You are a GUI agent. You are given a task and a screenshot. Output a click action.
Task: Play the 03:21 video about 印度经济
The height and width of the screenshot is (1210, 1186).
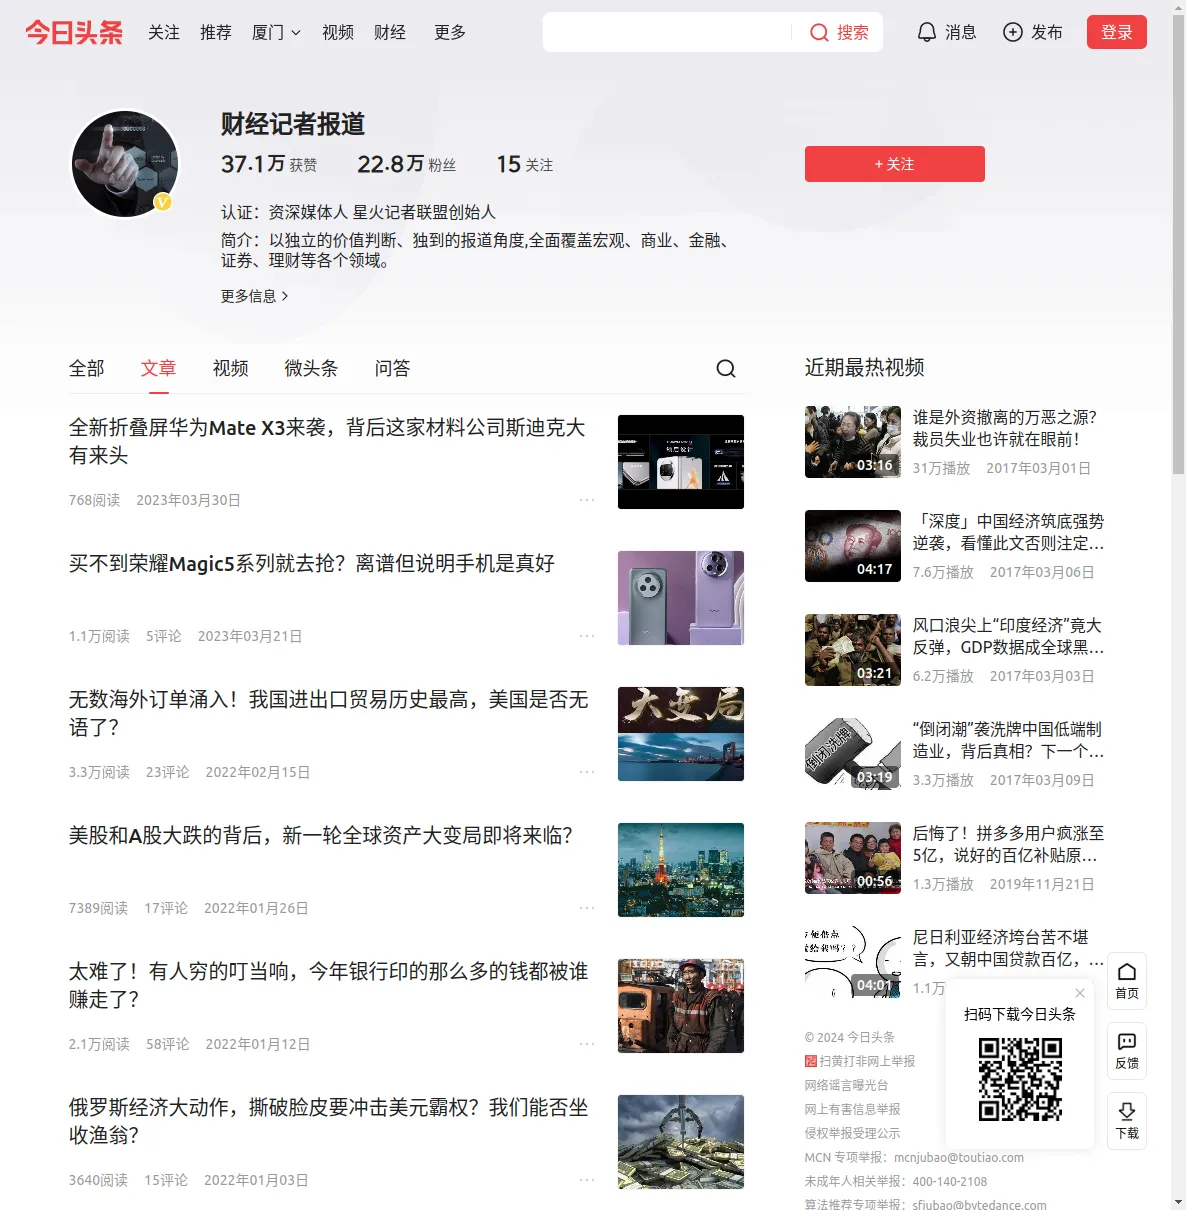tap(853, 650)
